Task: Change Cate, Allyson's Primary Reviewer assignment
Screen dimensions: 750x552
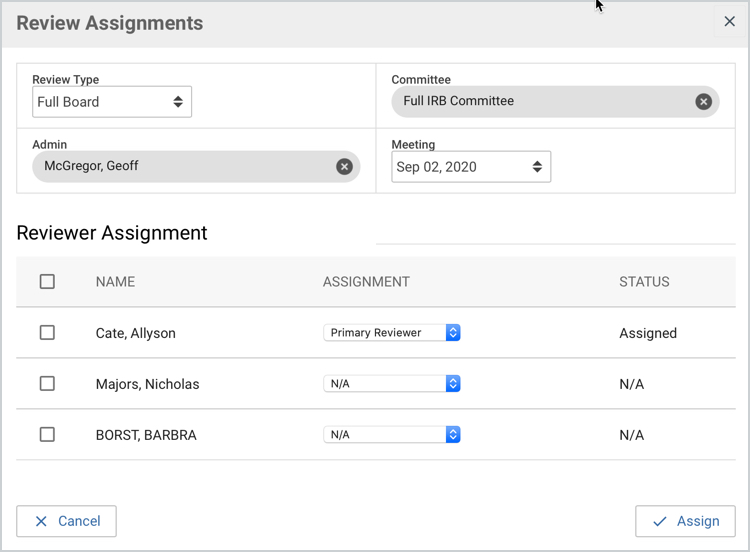Action: tap(391, 333)
